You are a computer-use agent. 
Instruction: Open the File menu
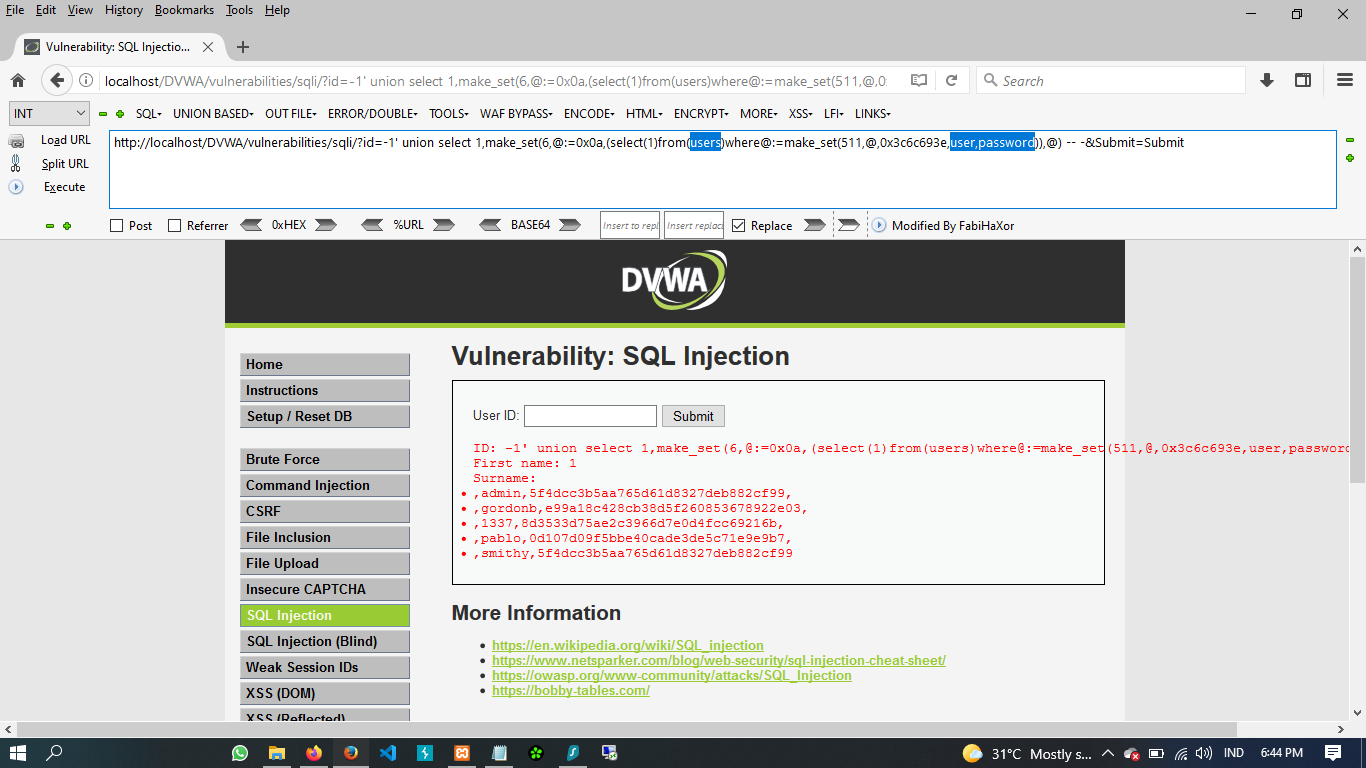pyautogui.click(x=16, y=10)
